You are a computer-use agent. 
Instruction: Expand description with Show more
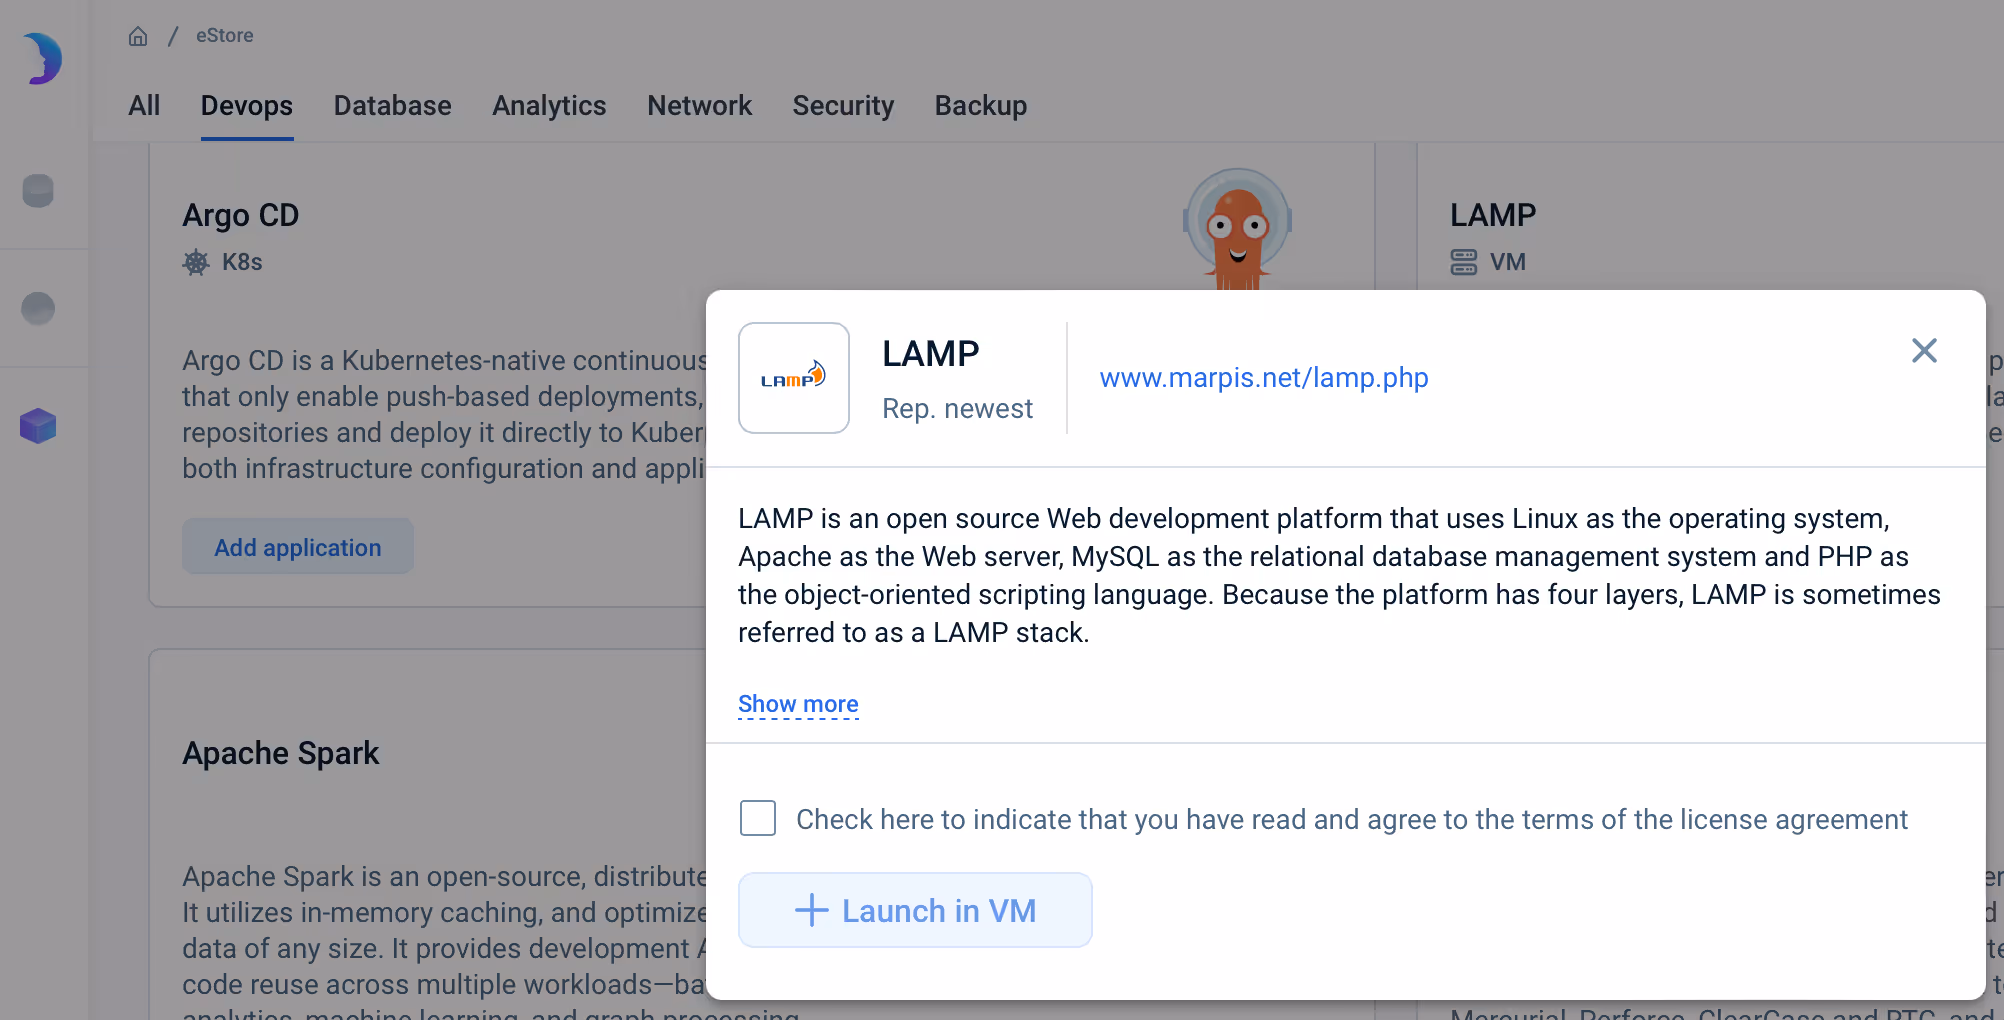click(x=798, y=704)
